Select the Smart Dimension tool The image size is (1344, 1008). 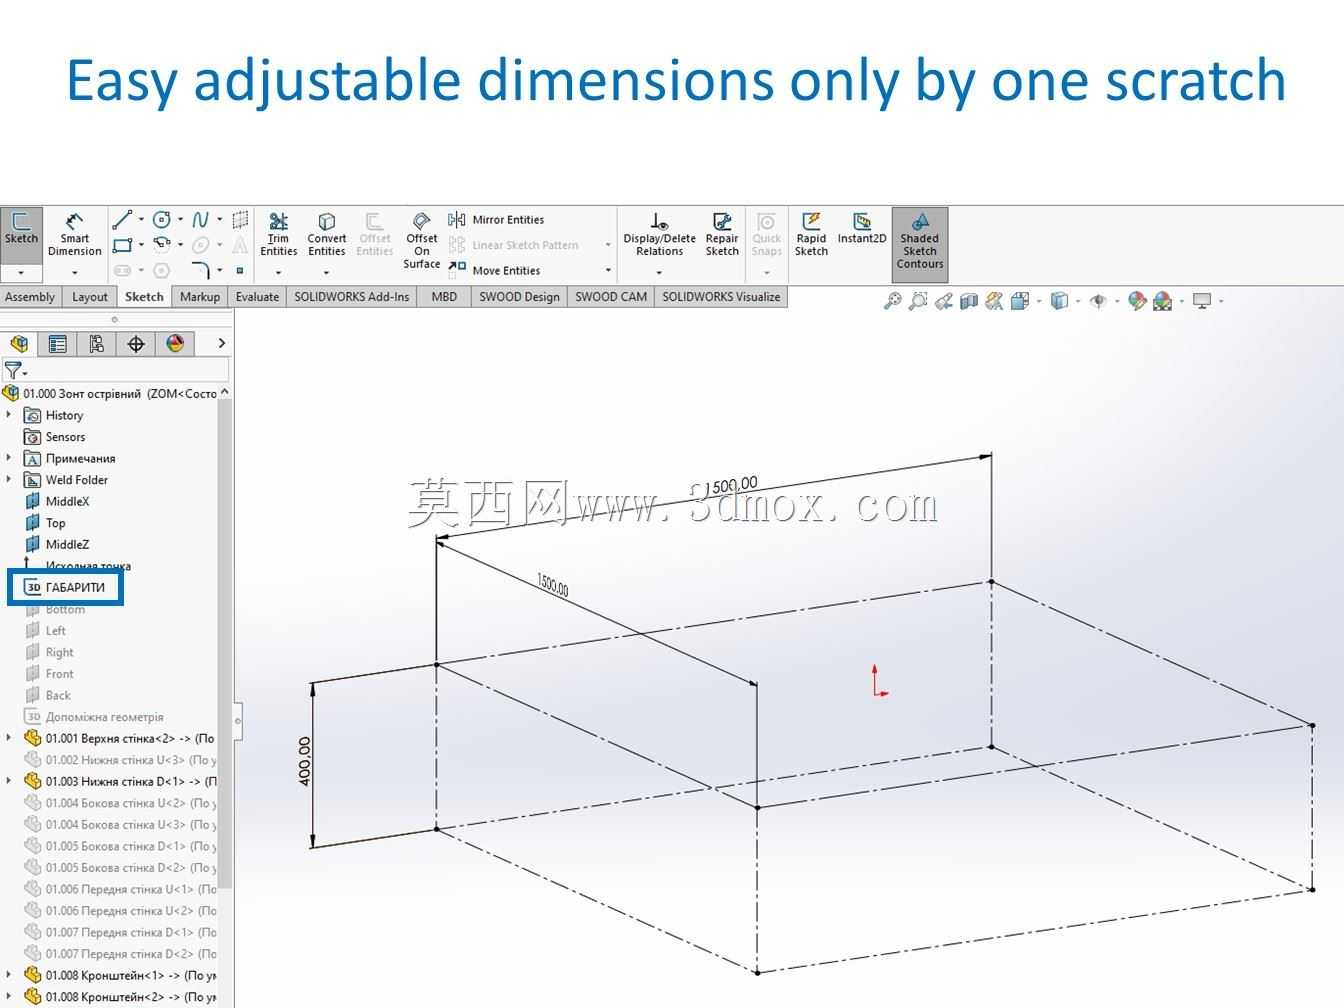[75, 234]
